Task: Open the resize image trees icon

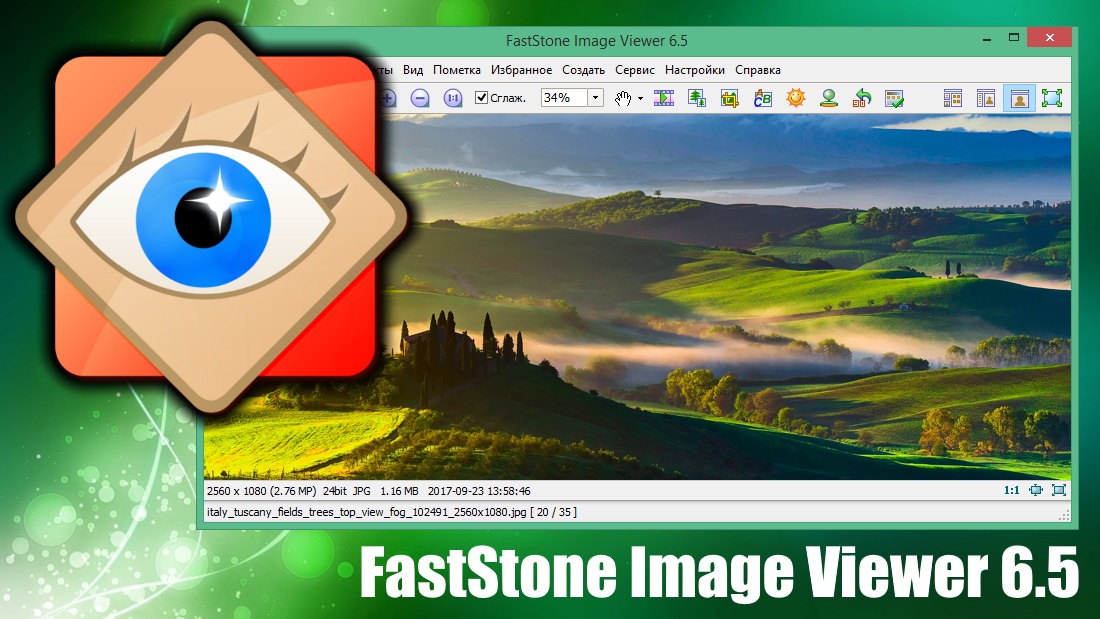Action: [697, 98]
